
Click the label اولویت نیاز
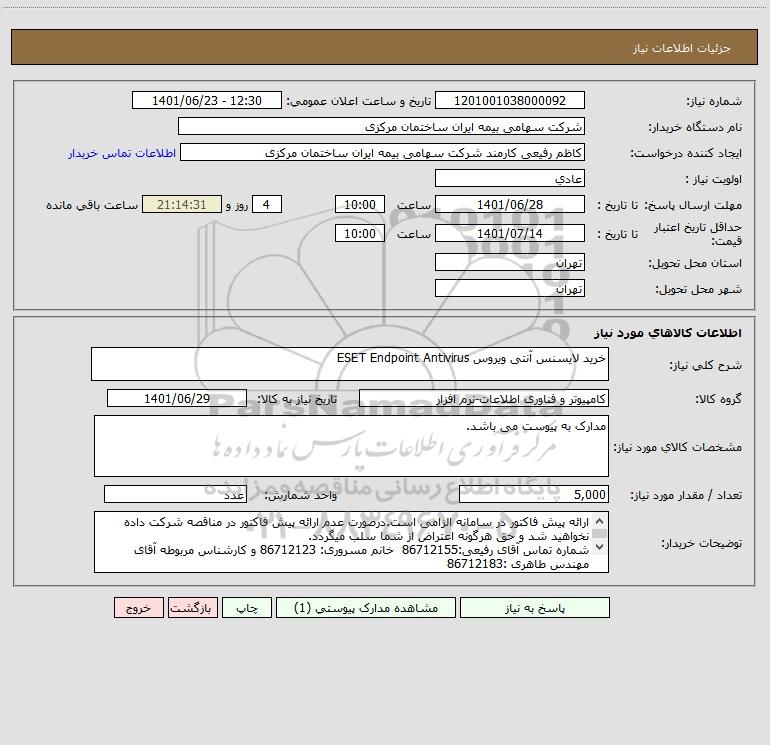pos(714,179)
